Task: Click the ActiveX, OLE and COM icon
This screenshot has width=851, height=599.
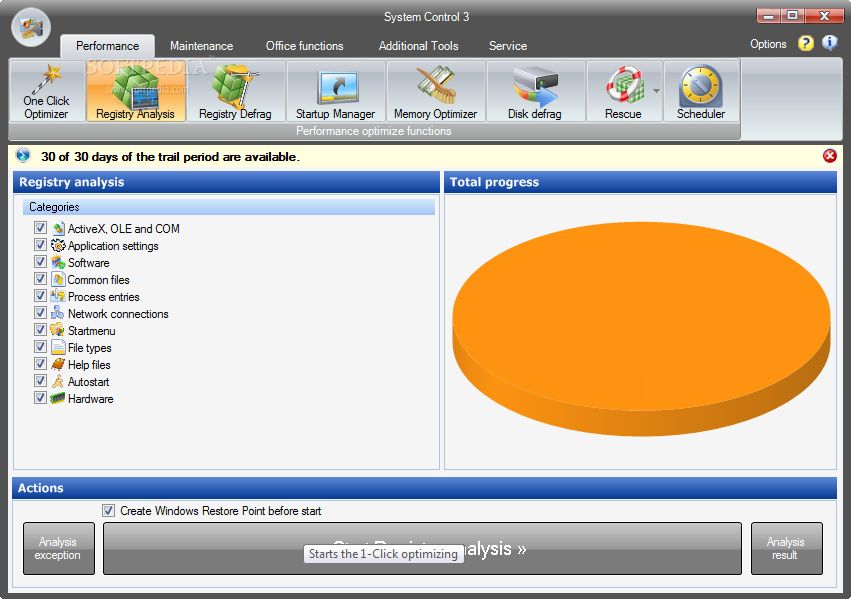Action: (x=58, y=228)
